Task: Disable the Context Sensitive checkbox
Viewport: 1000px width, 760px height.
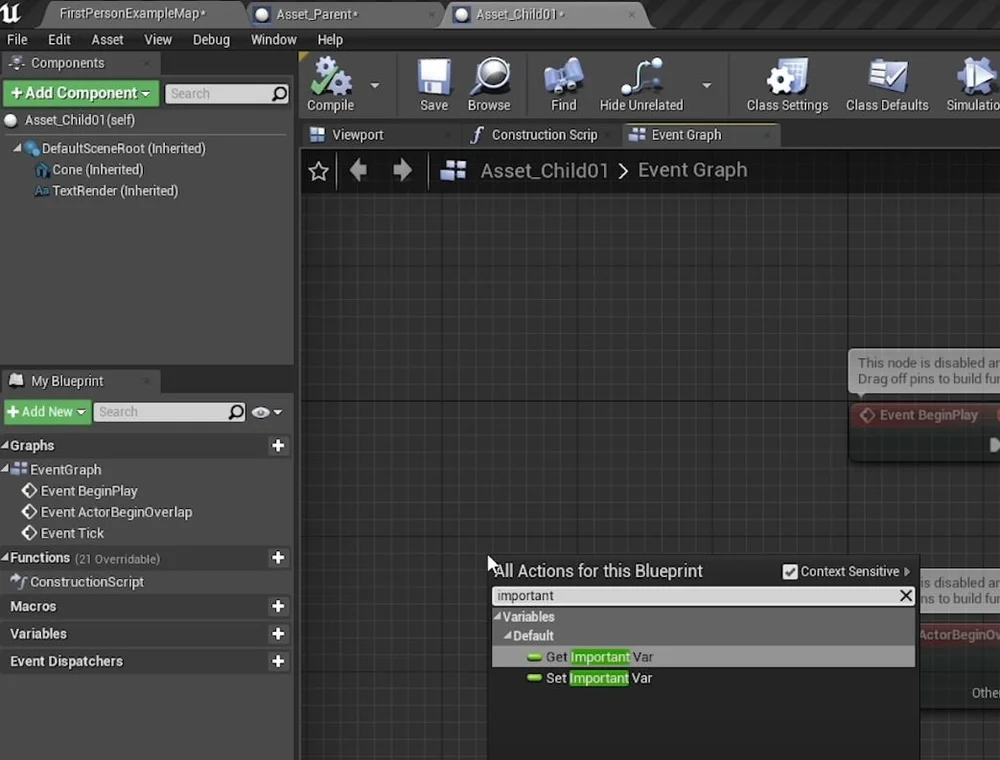Action: point(789,571)
